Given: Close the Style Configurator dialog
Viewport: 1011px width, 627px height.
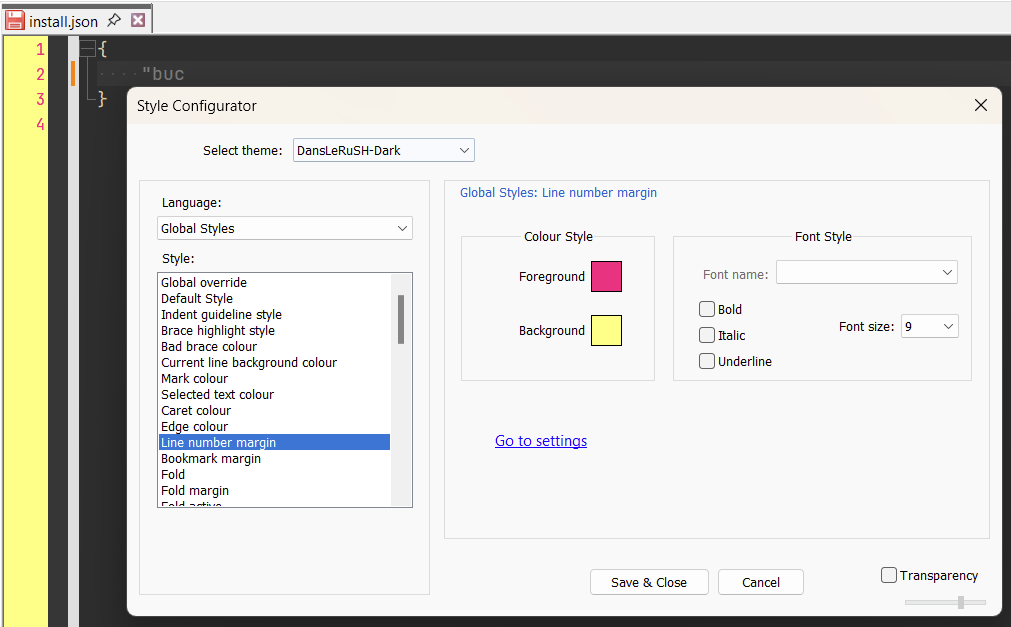Looking at the screenshot, I should tap(981, 105).
